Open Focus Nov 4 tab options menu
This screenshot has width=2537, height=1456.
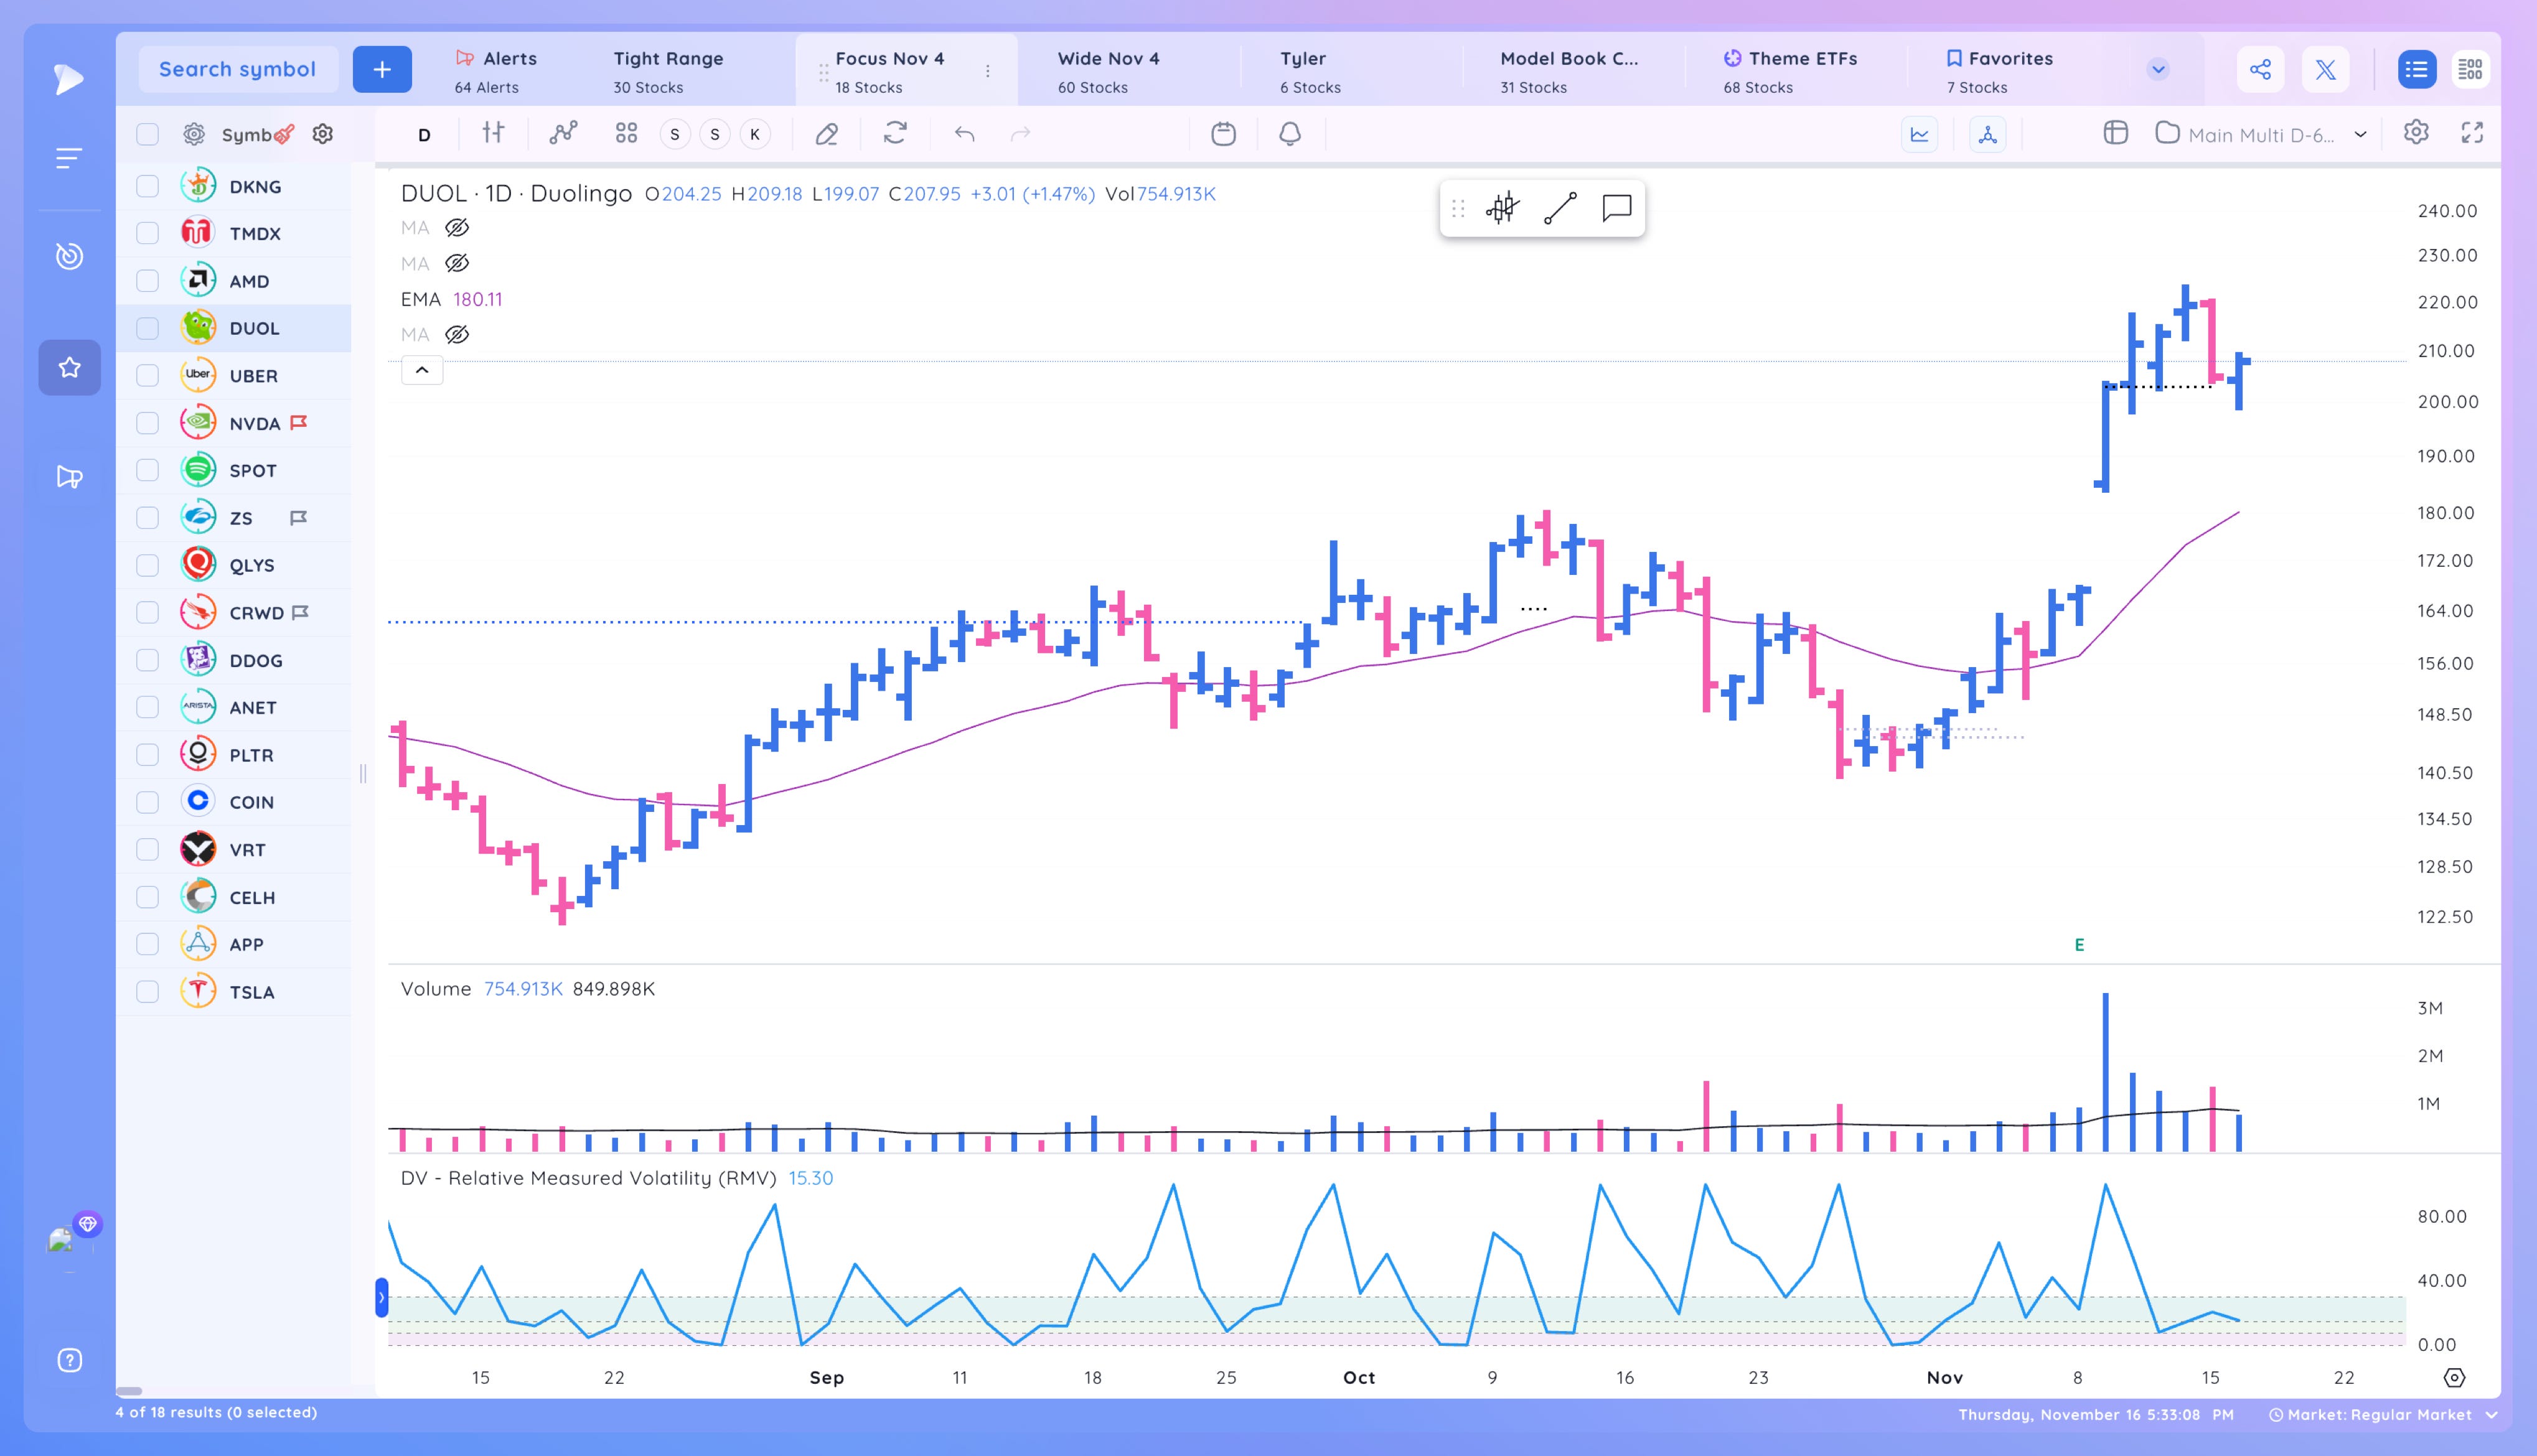[987, 71]
